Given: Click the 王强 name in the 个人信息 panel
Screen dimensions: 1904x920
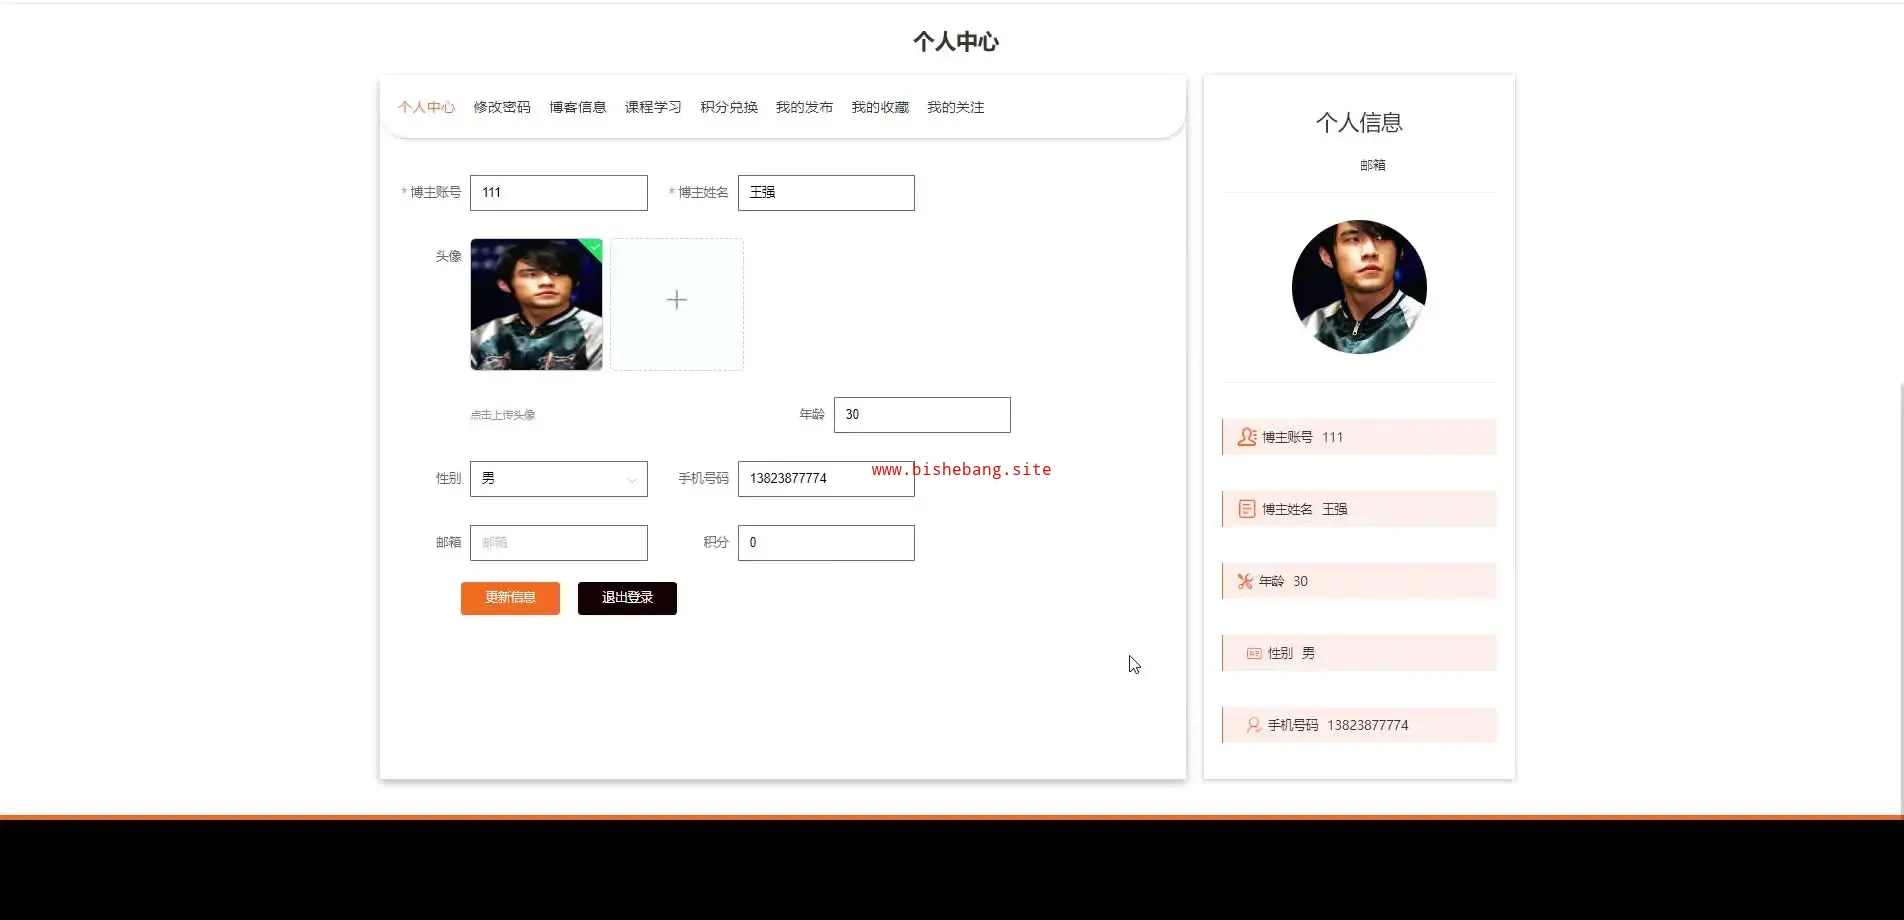Looking at the screenshot, I should [1335, 509].
